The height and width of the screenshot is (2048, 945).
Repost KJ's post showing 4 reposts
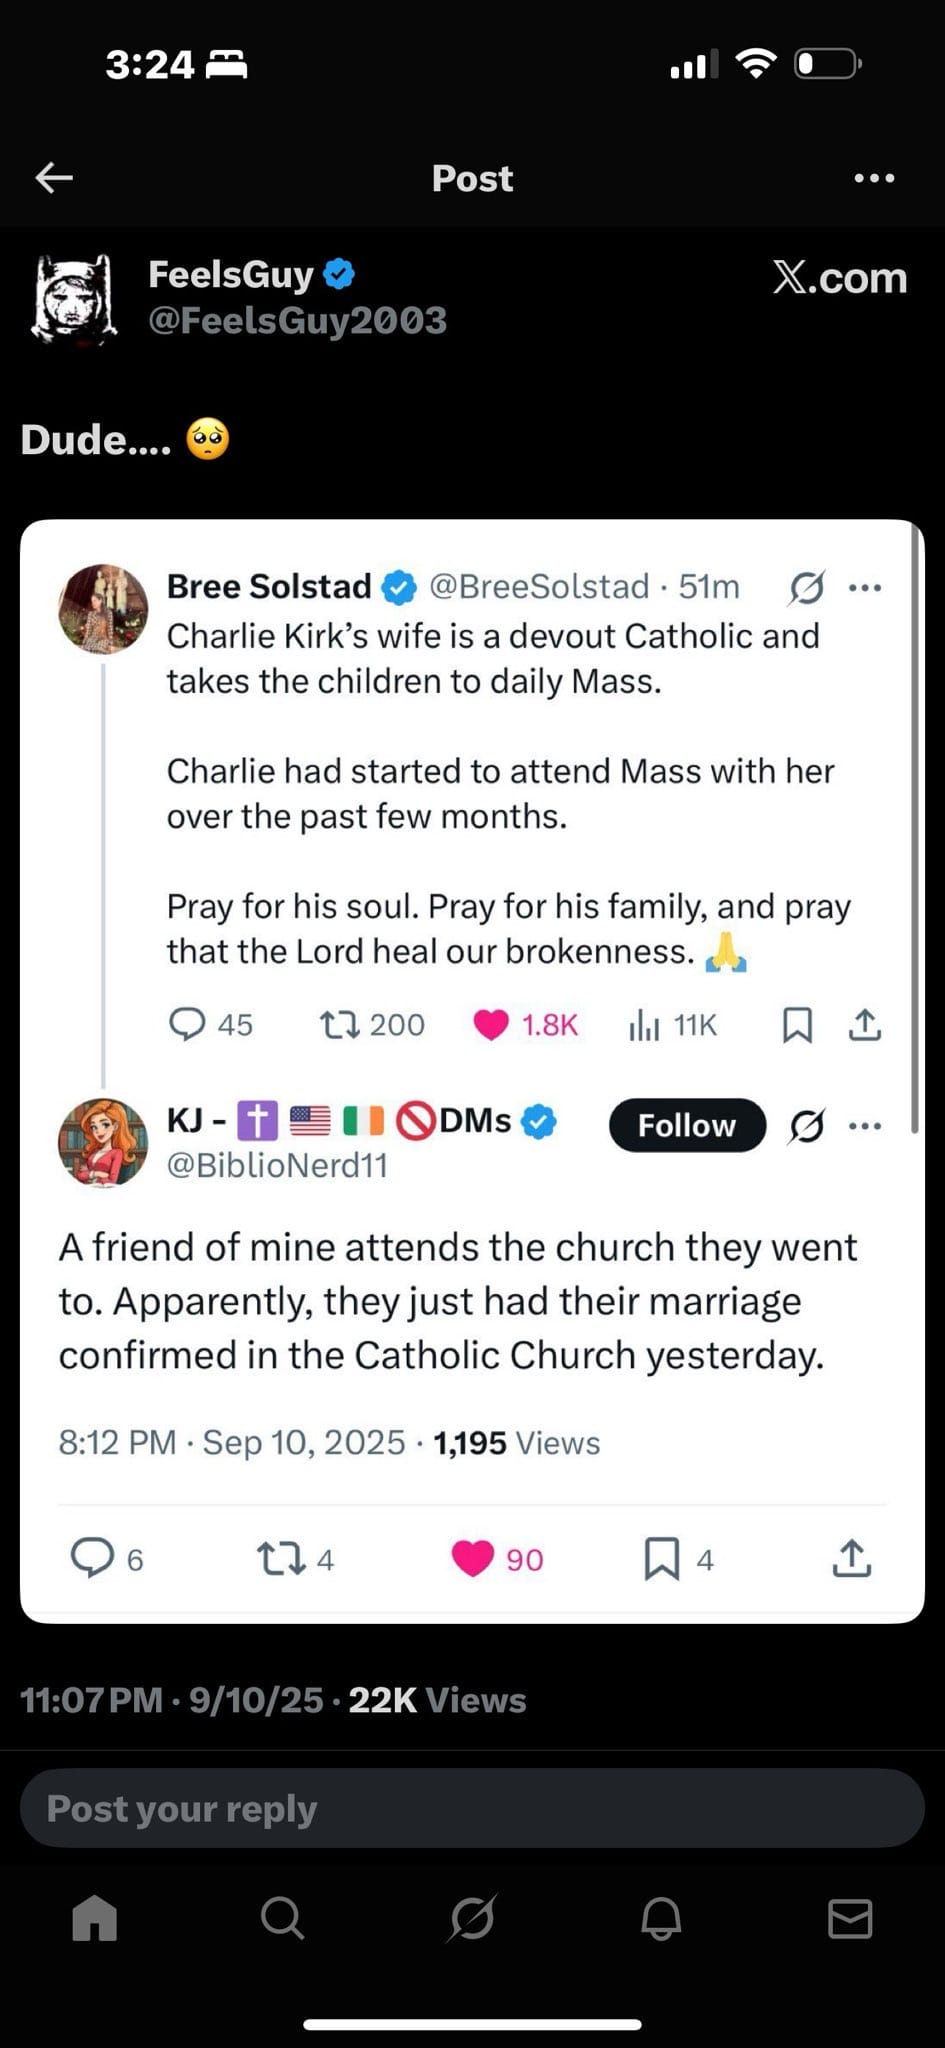click(x=281, y=1559)
